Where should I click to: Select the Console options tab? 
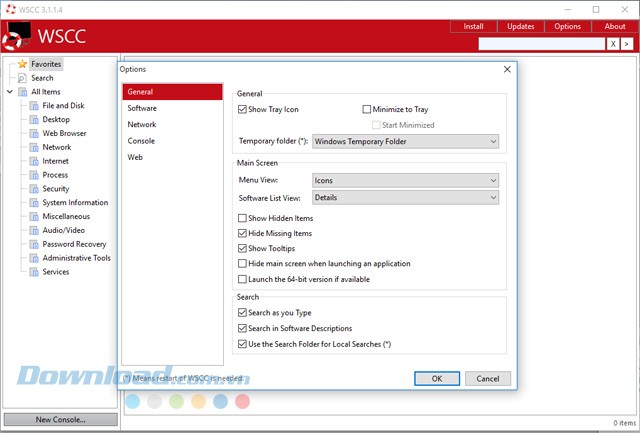[172, 141]
